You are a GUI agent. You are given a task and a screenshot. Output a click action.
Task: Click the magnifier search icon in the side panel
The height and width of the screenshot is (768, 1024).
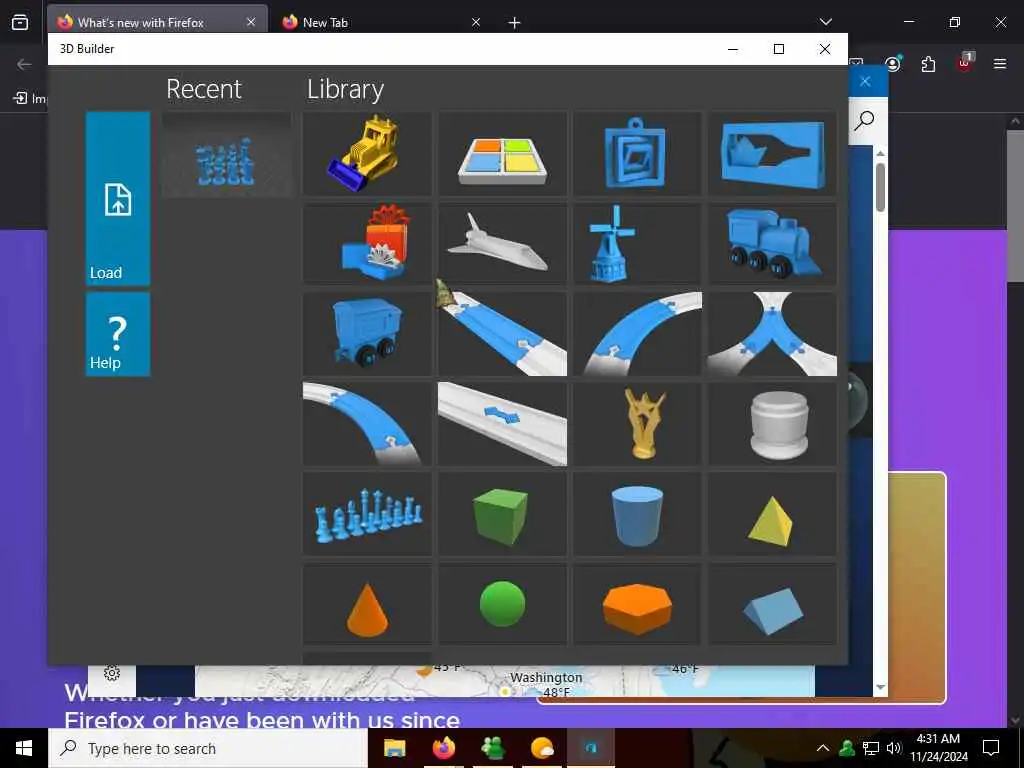point(865,120)
